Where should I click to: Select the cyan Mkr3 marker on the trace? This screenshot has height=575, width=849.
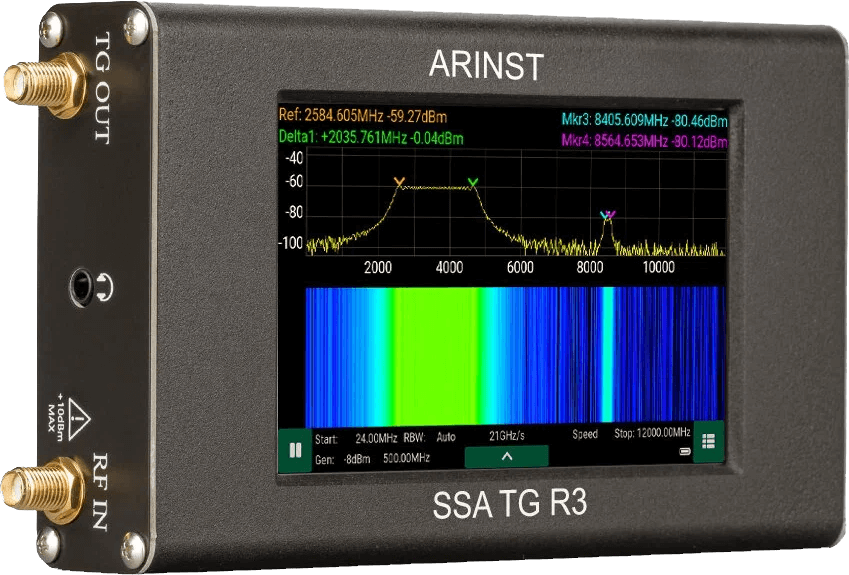point(605,215)
